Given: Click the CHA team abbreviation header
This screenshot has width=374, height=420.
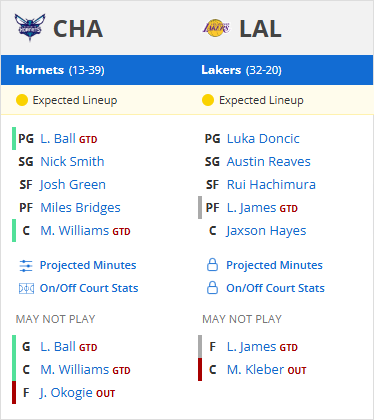Looking at the screenshot, I should coord(78,29).
